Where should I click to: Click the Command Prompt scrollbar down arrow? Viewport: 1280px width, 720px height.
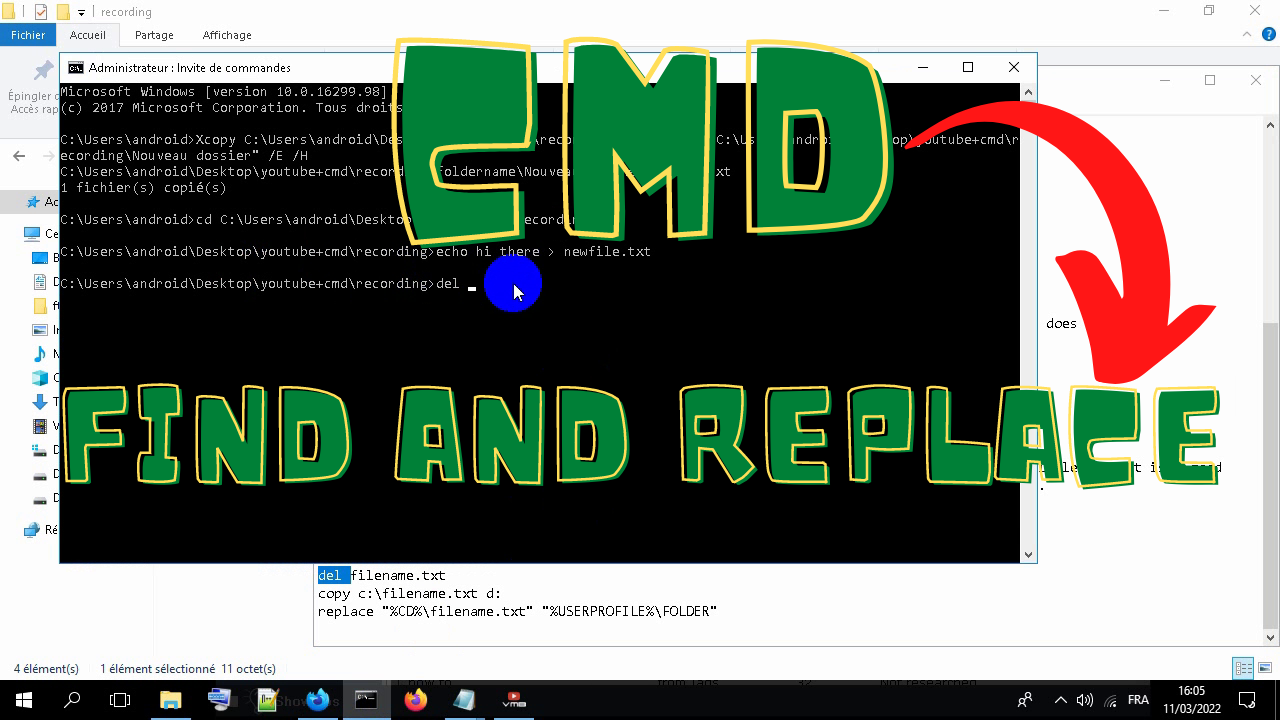pyautogui.click(x=1028, y=553)
